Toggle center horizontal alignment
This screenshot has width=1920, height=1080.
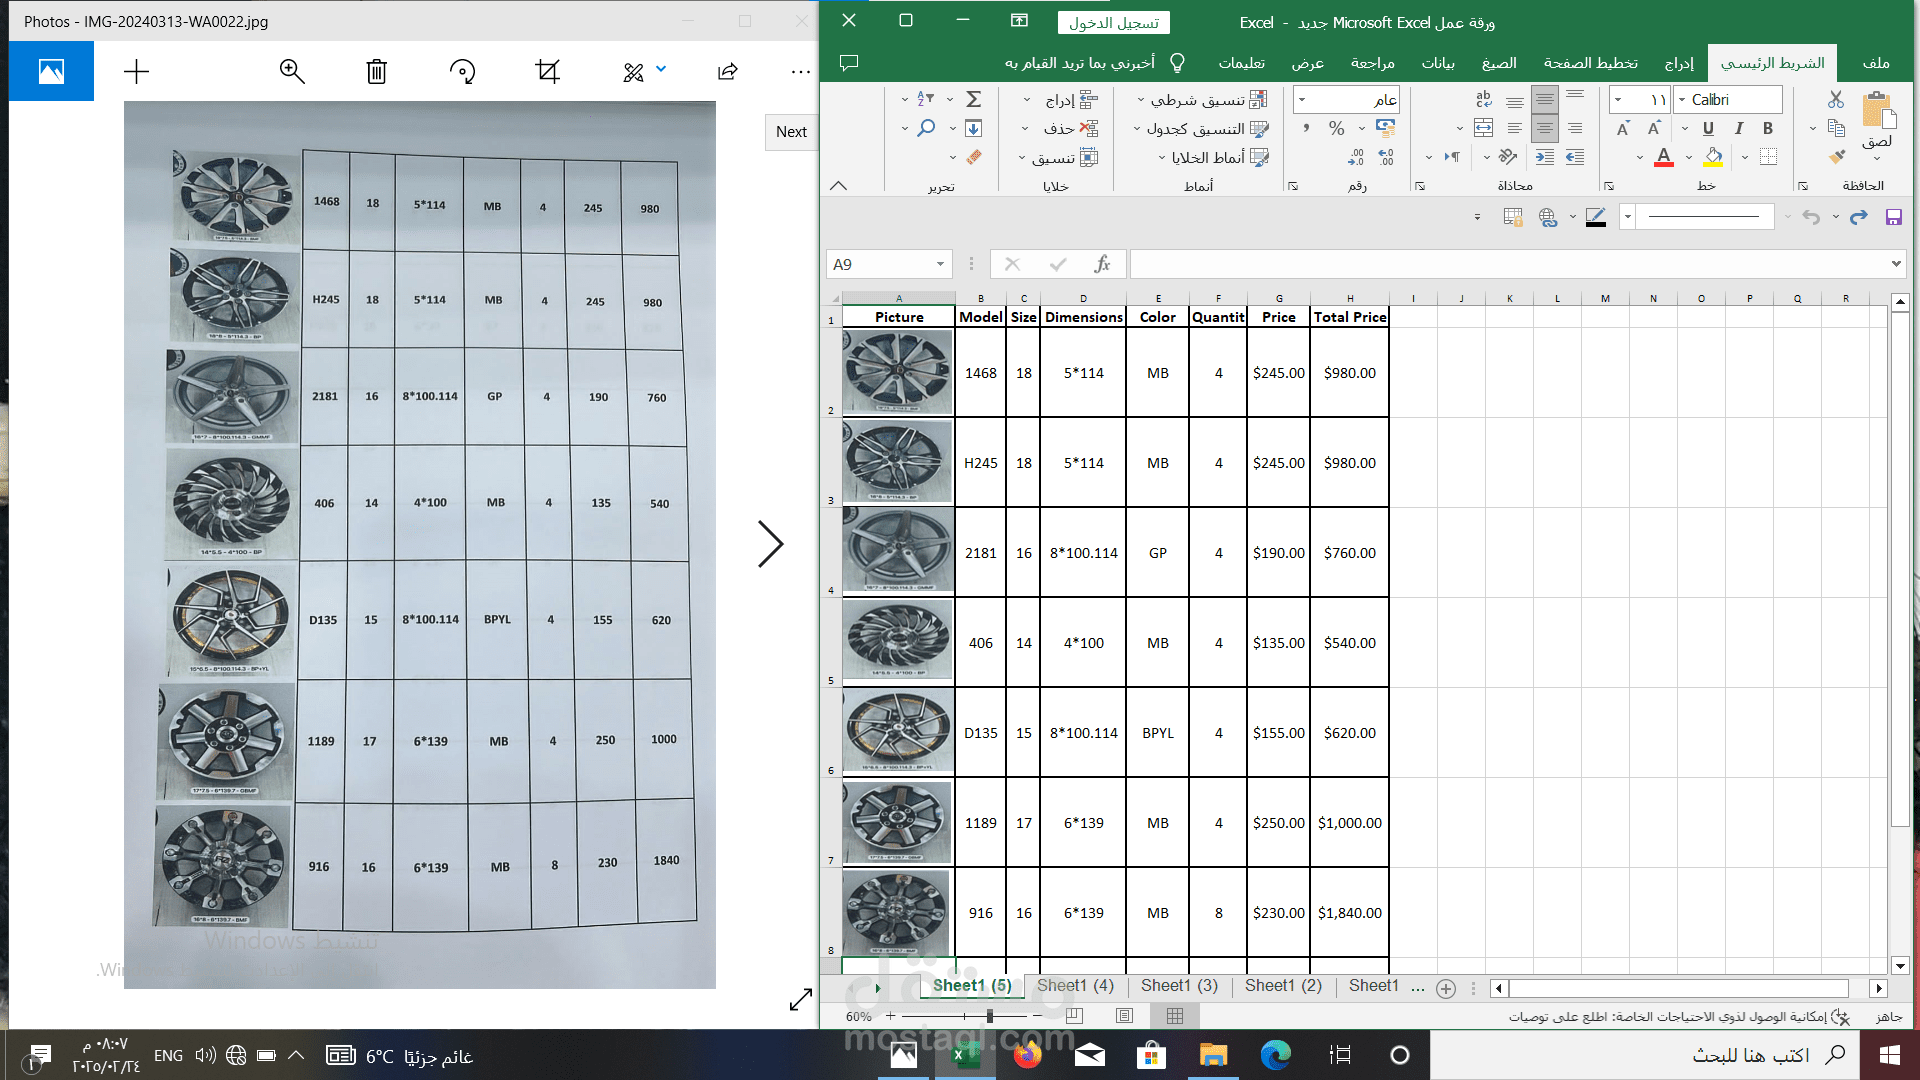click(1545, 128)
